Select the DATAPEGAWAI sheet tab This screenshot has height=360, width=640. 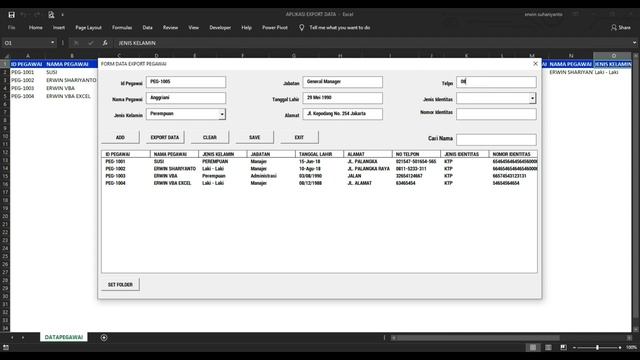point(64,337)
